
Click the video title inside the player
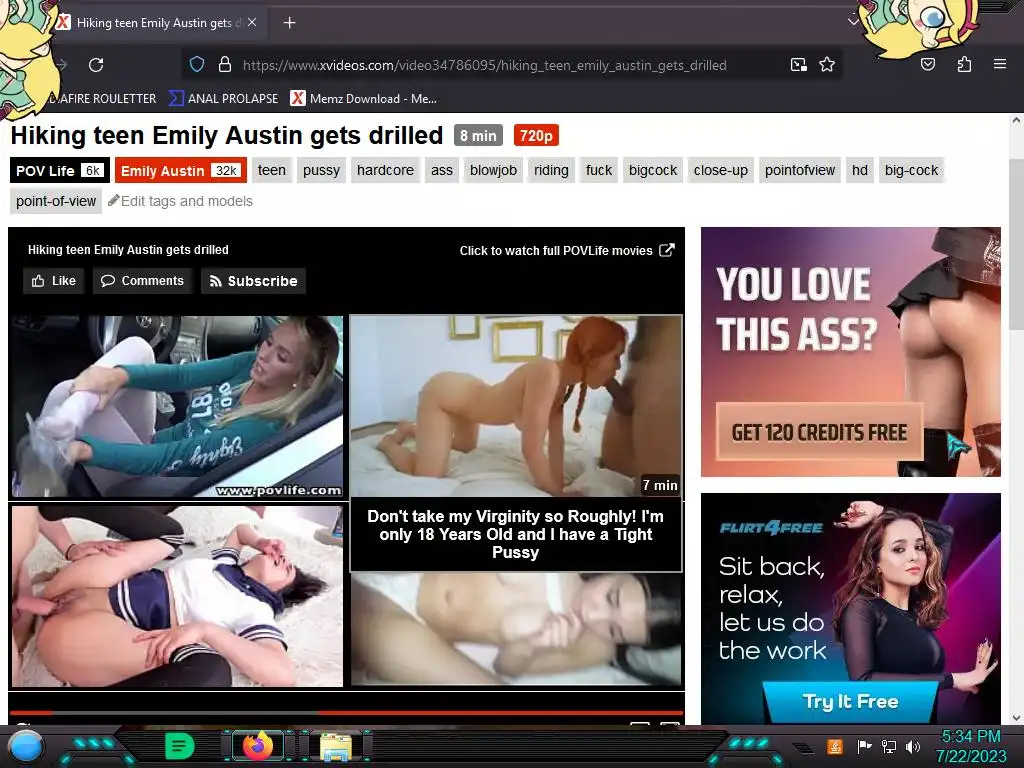(128, 250)
